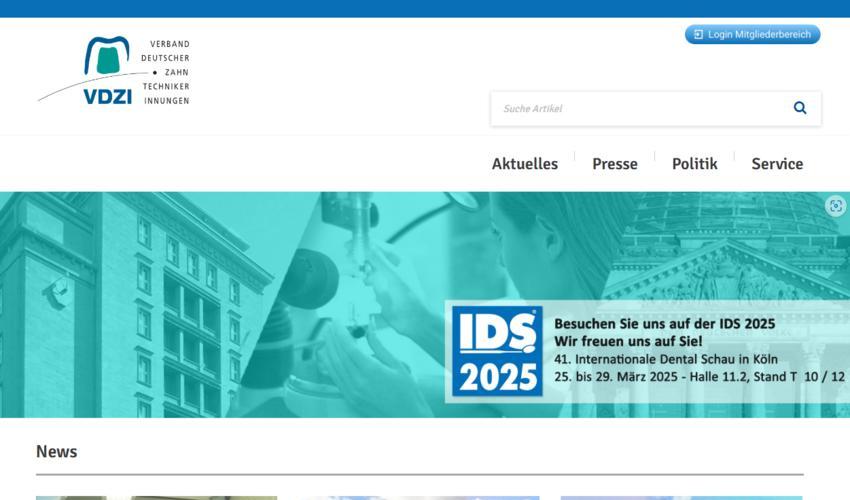Click the image search icon on banner
The image size is (850, 500).
(x=835, y=206)
